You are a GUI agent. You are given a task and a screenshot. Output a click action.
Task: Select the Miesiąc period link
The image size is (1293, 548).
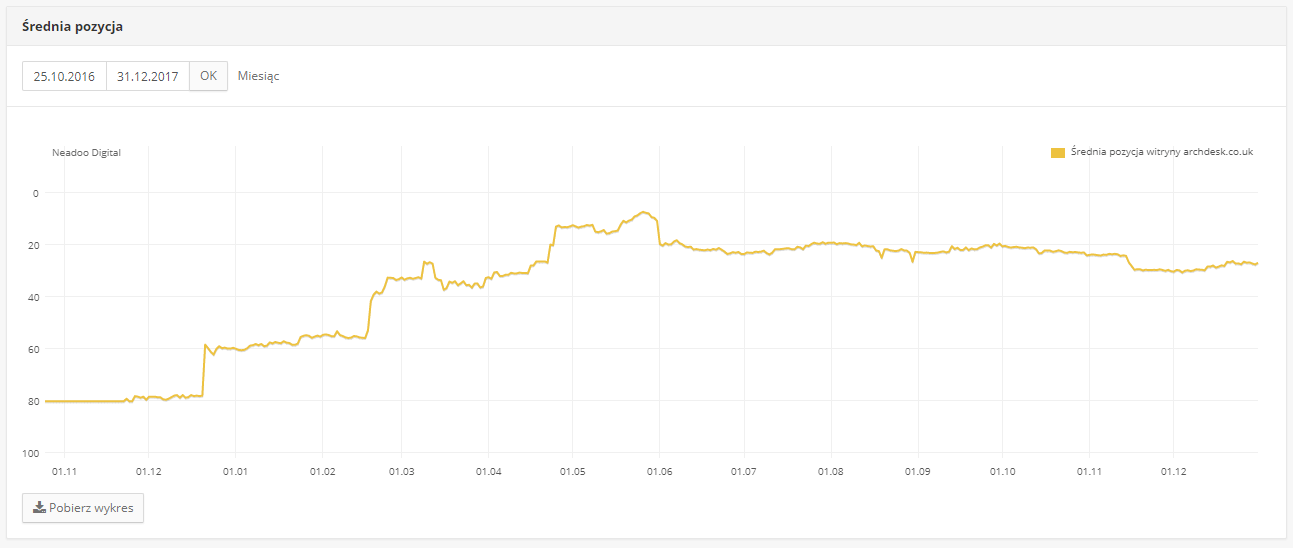pos(258,76)
